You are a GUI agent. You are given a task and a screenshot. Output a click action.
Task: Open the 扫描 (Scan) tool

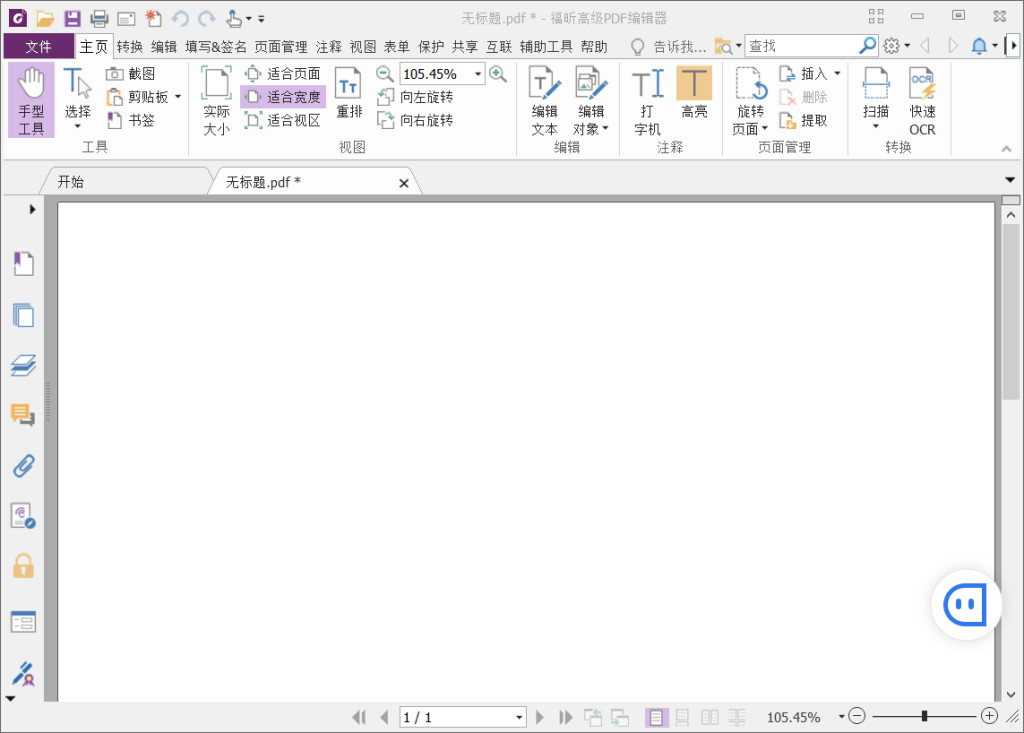(x=875, y=97)
